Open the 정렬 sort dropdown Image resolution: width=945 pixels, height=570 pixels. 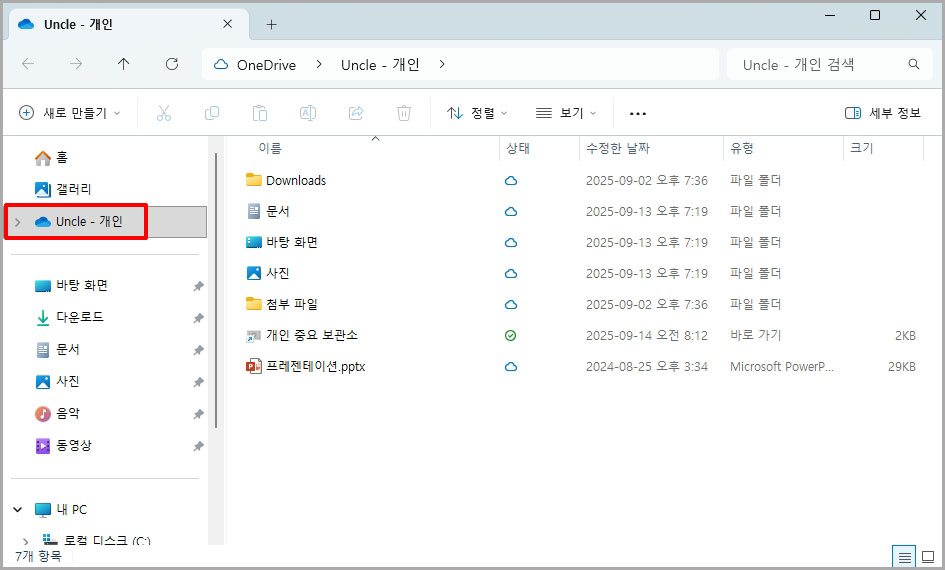477,113
